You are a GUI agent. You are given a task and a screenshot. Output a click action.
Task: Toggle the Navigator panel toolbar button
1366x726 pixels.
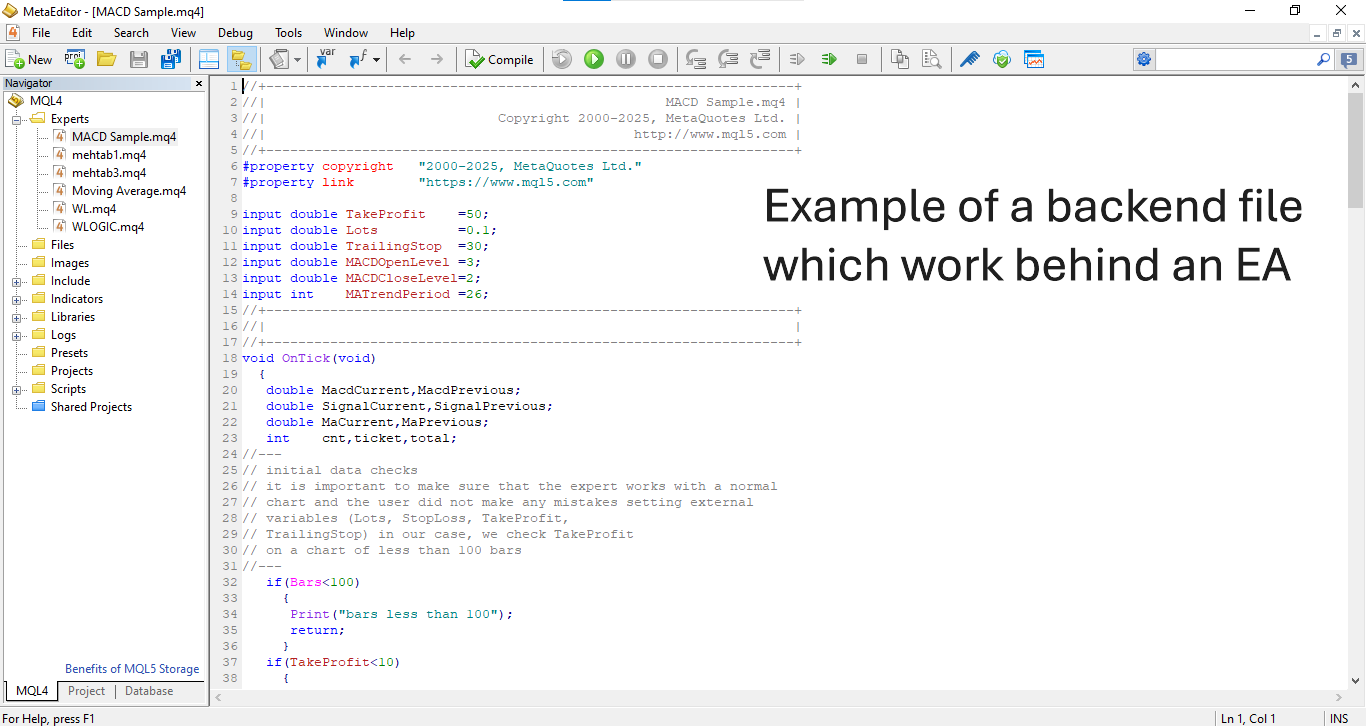pos(240,59)
